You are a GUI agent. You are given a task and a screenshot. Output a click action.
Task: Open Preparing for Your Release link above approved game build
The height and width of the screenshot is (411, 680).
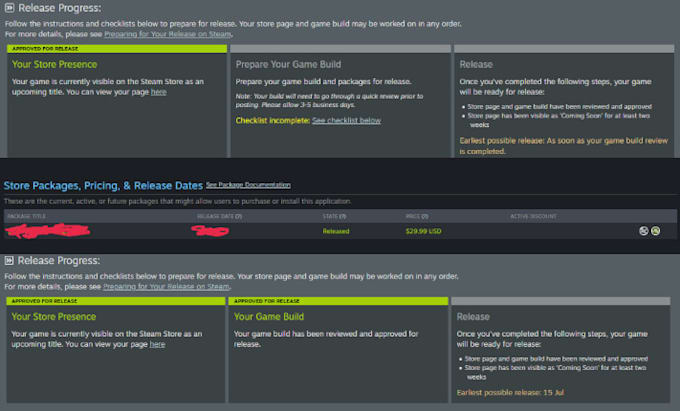click(166, 287)
